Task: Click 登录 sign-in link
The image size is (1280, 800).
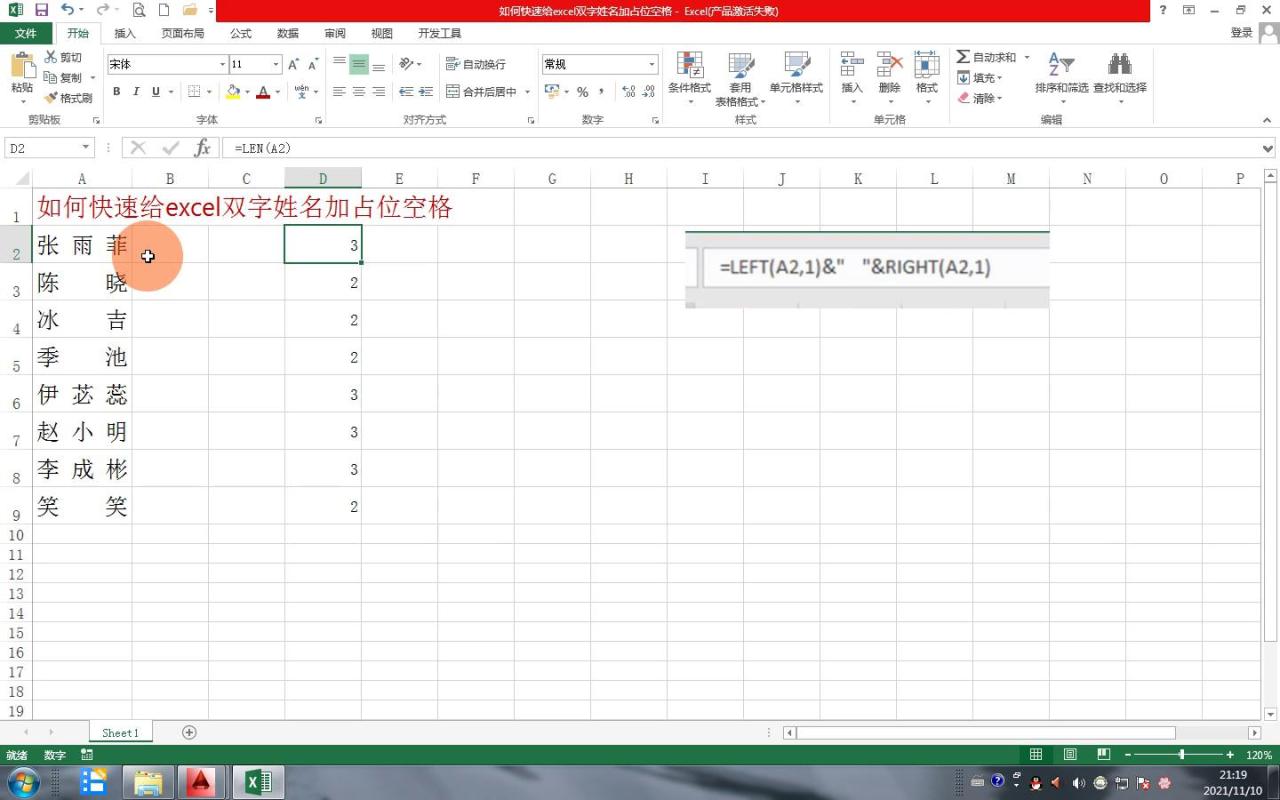Action: [1242, 33]
